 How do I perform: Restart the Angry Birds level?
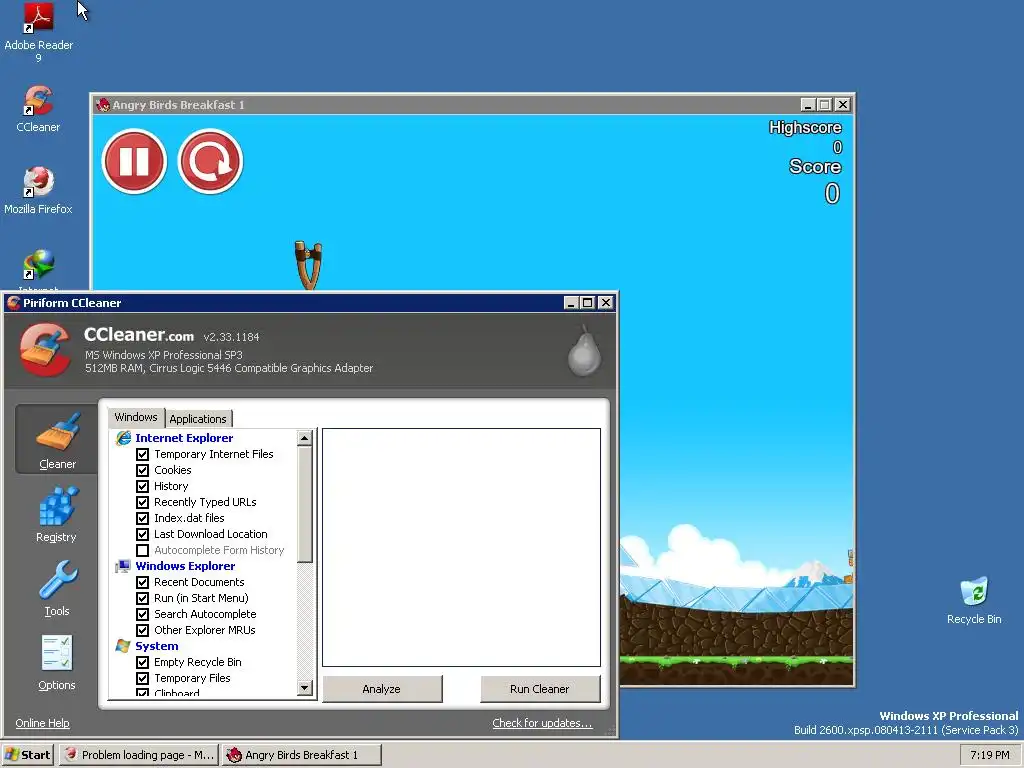coord(210,161)
